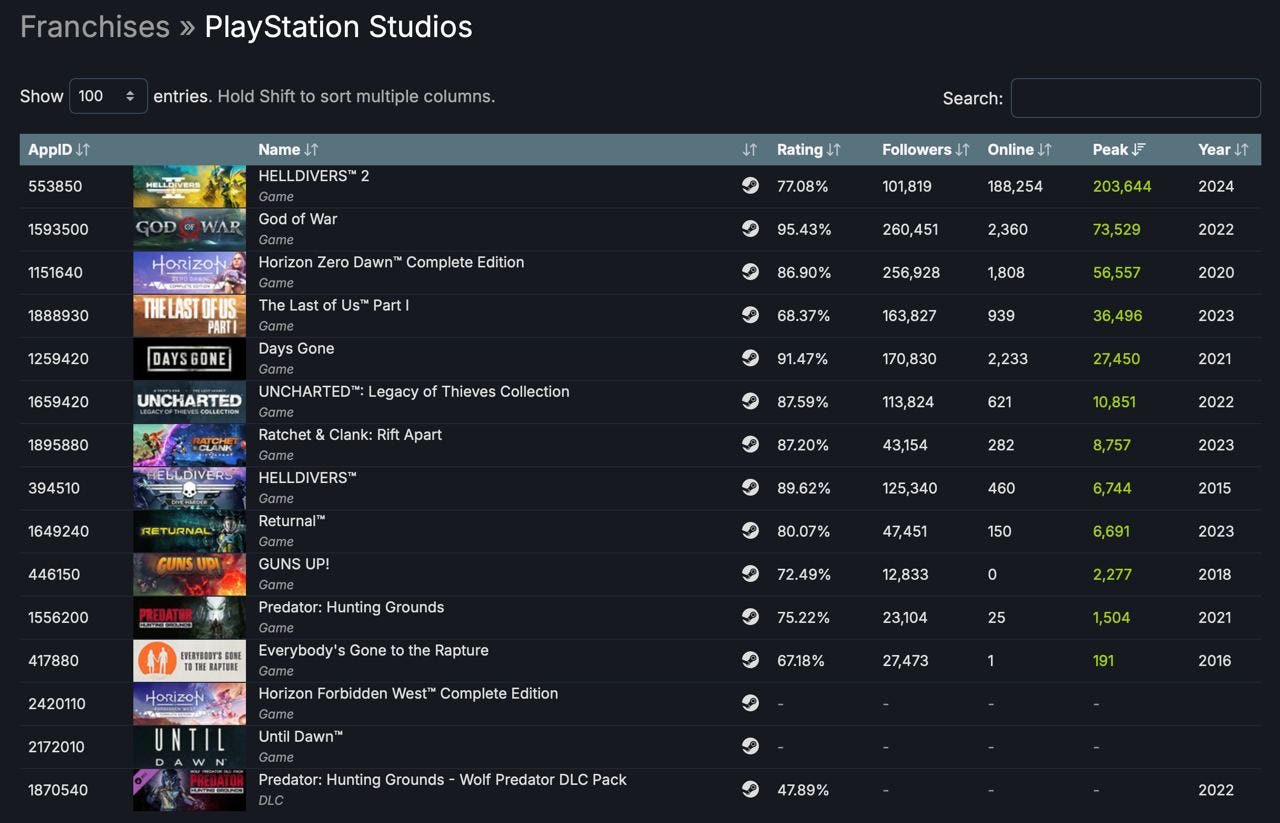The width and height of the screenshot is (1280, 823).
Task: Sort table by Peak column header
Action: [1118, 150]
